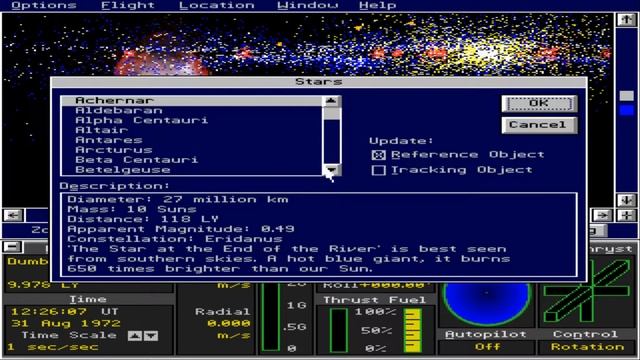640x360 pixels.
Task: Cancel the Stars dialog
Action: [x=539, y=125]
